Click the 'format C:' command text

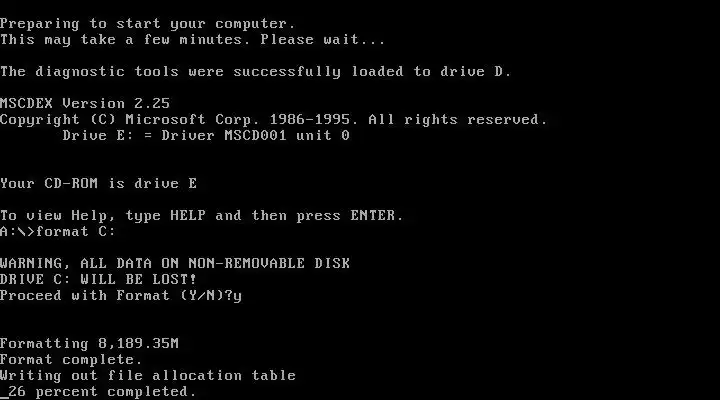(x=76, y=231)
